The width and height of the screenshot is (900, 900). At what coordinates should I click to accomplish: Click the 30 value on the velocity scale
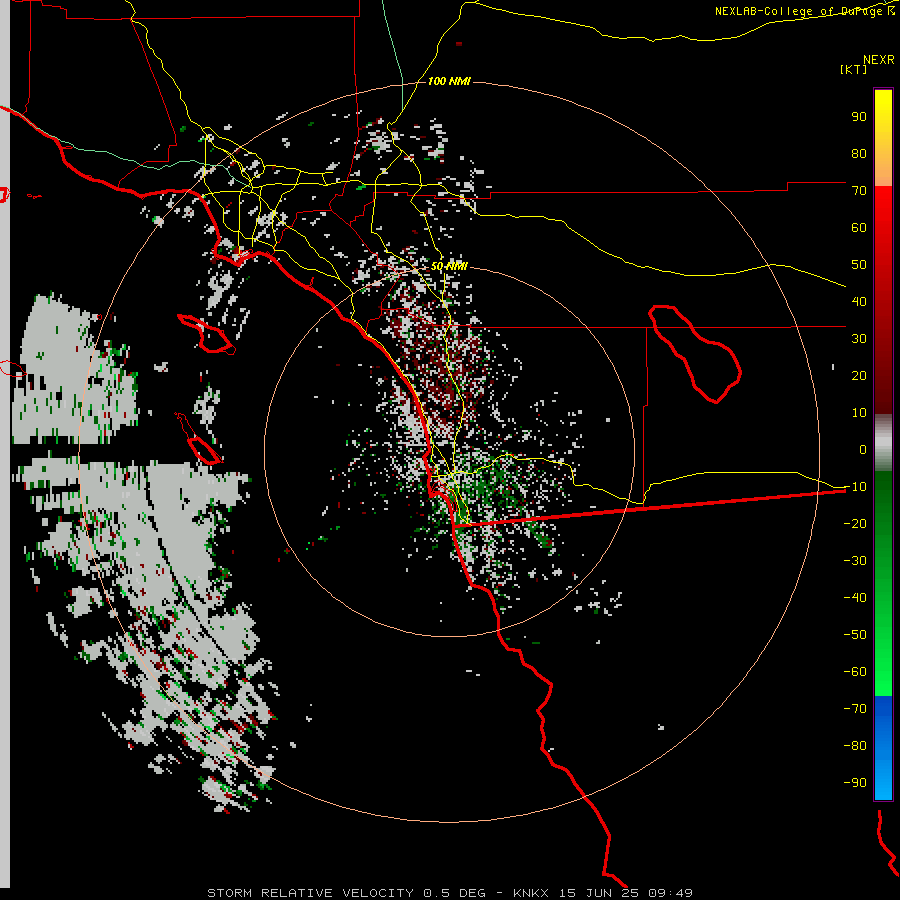(859, 339)
